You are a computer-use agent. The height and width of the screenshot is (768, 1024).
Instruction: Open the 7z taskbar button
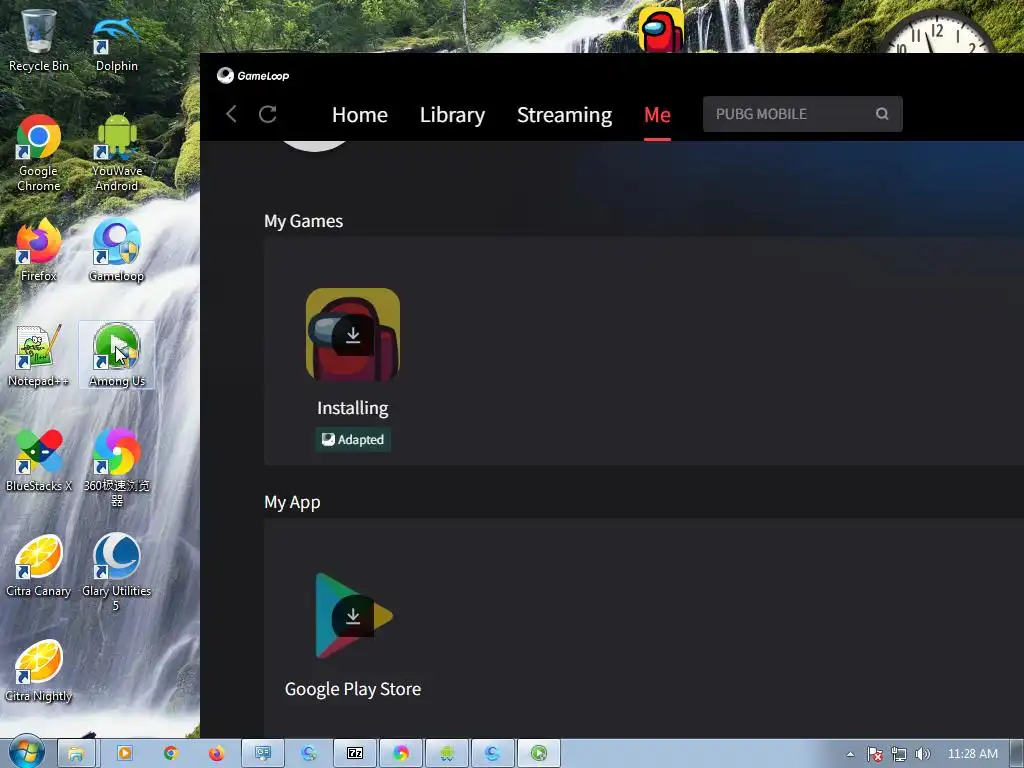point(355,754)
